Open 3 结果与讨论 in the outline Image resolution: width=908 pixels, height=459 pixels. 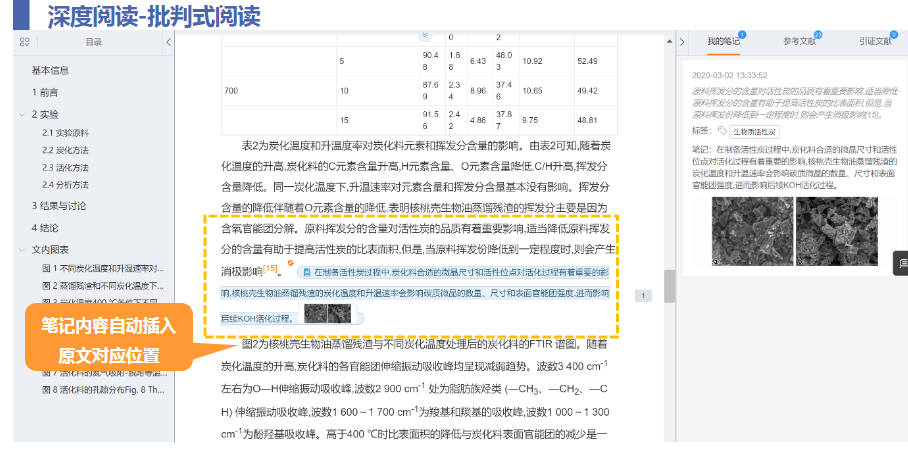(x=60, y=205)
